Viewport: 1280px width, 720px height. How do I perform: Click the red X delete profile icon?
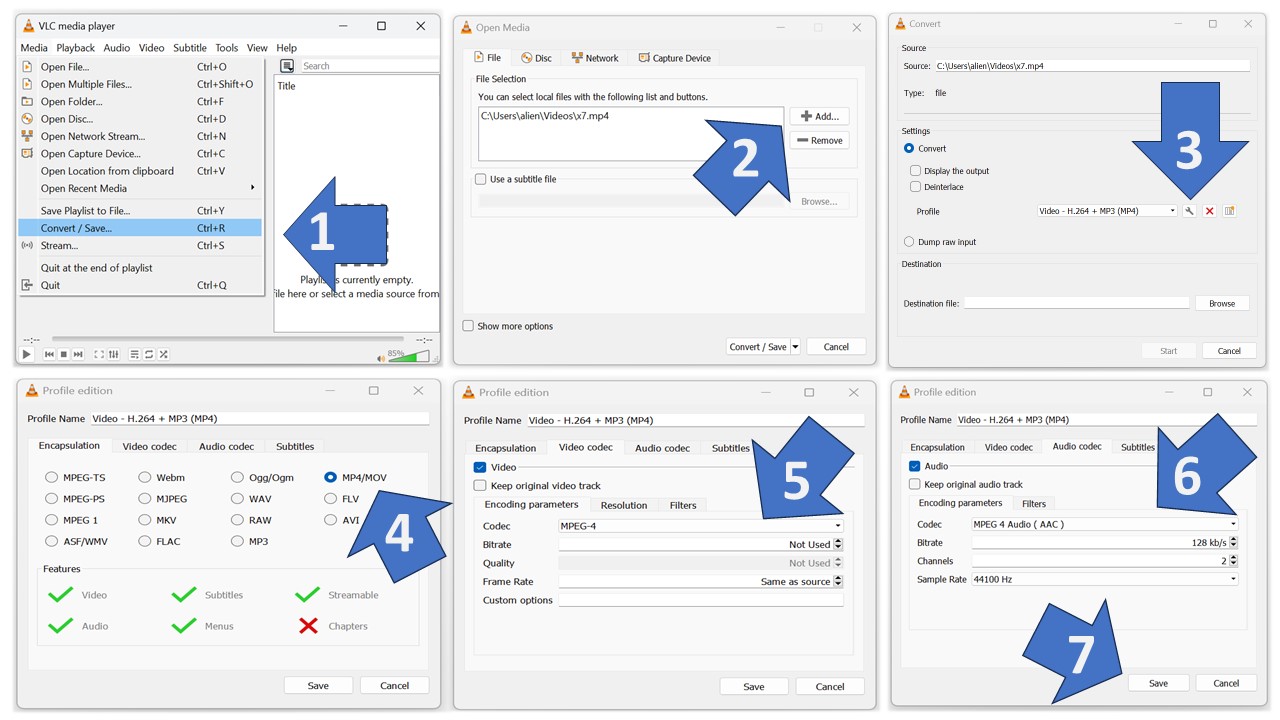click(x=1209, y=211)
